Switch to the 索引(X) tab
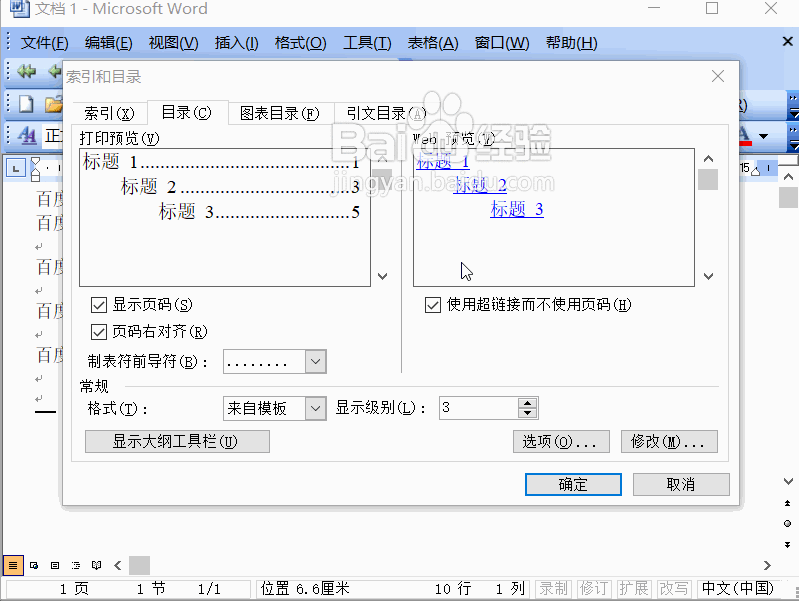The height and width of the screenshot is (601, 799). coord(109,113)
